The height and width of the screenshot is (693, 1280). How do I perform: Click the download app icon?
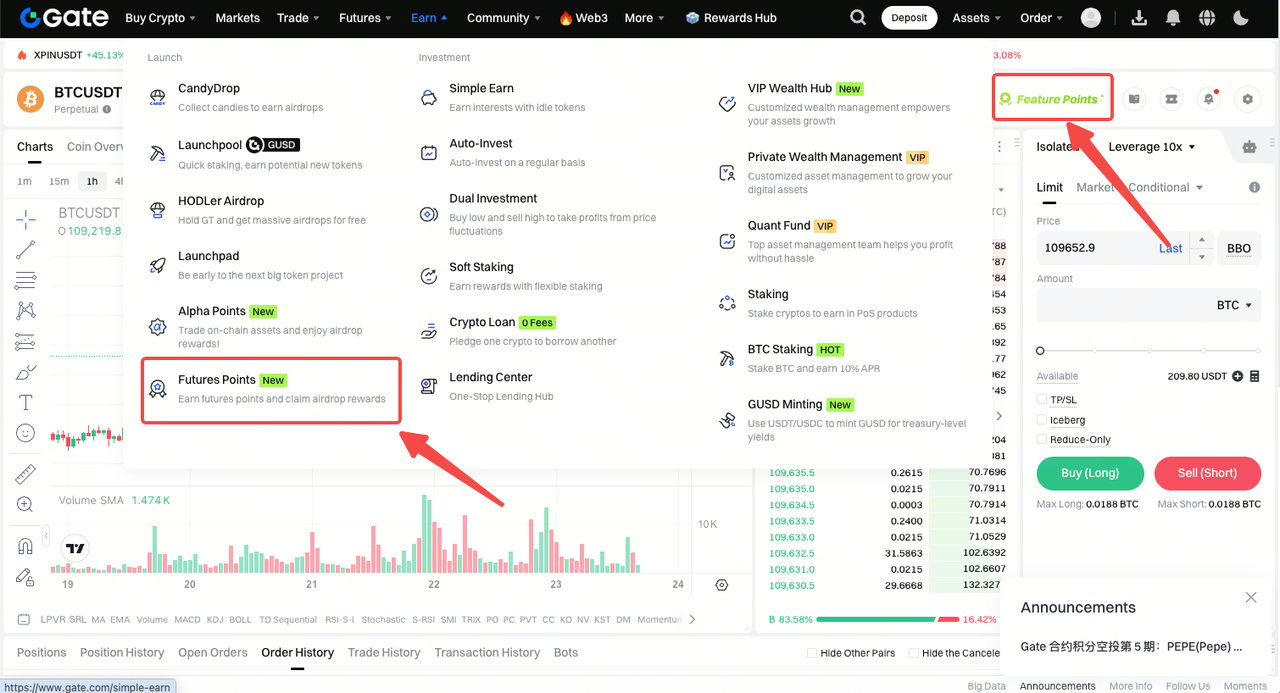[1139, 18]
